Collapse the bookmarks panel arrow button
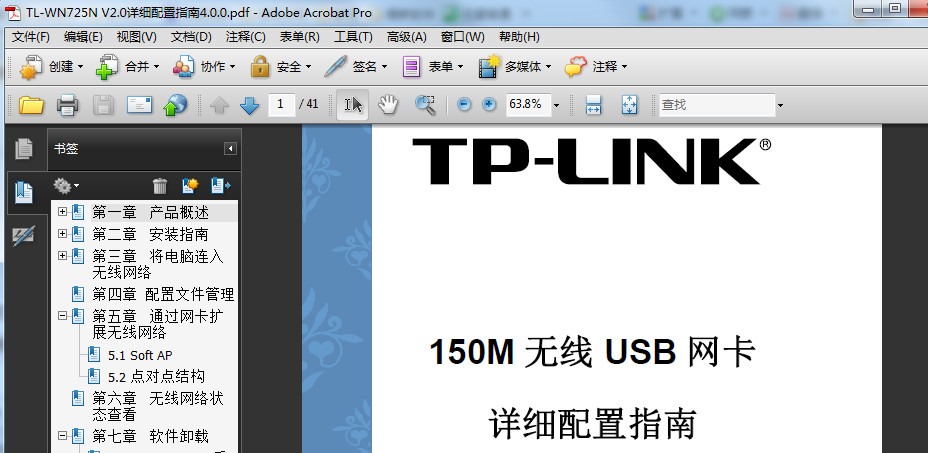 pos(230,149)
